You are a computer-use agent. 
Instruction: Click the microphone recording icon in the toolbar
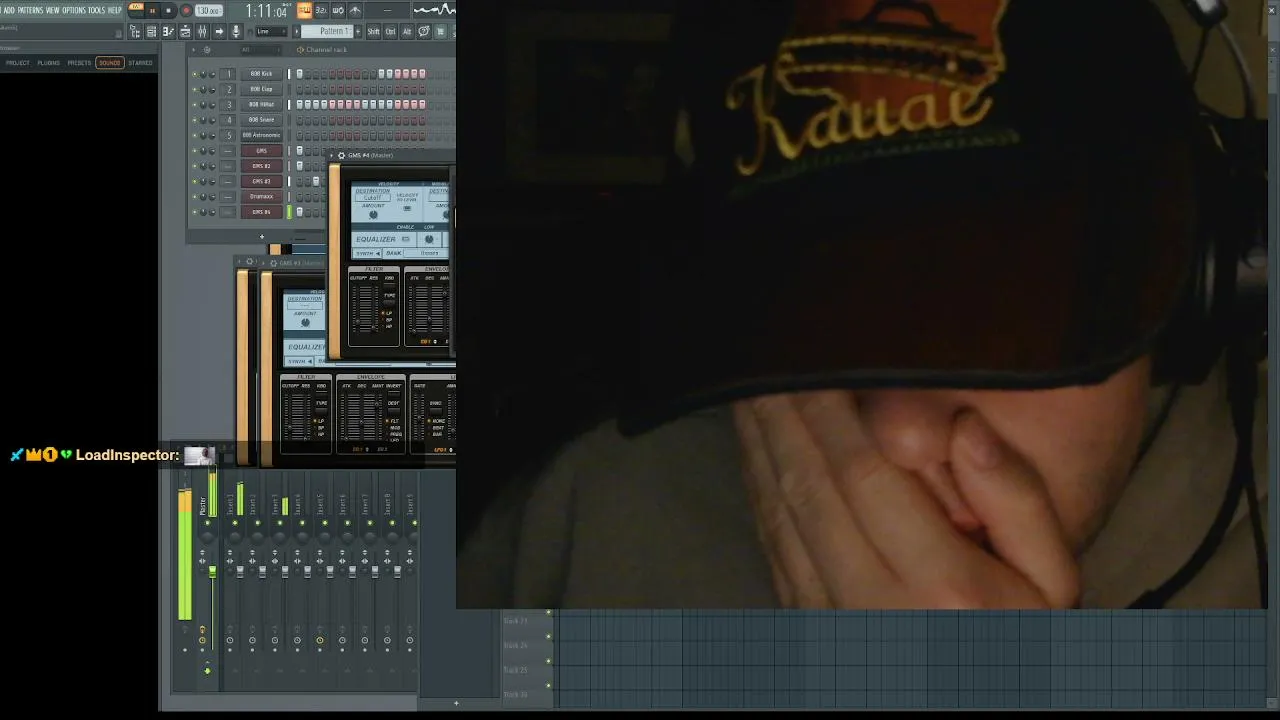click(x=236, y=32)
